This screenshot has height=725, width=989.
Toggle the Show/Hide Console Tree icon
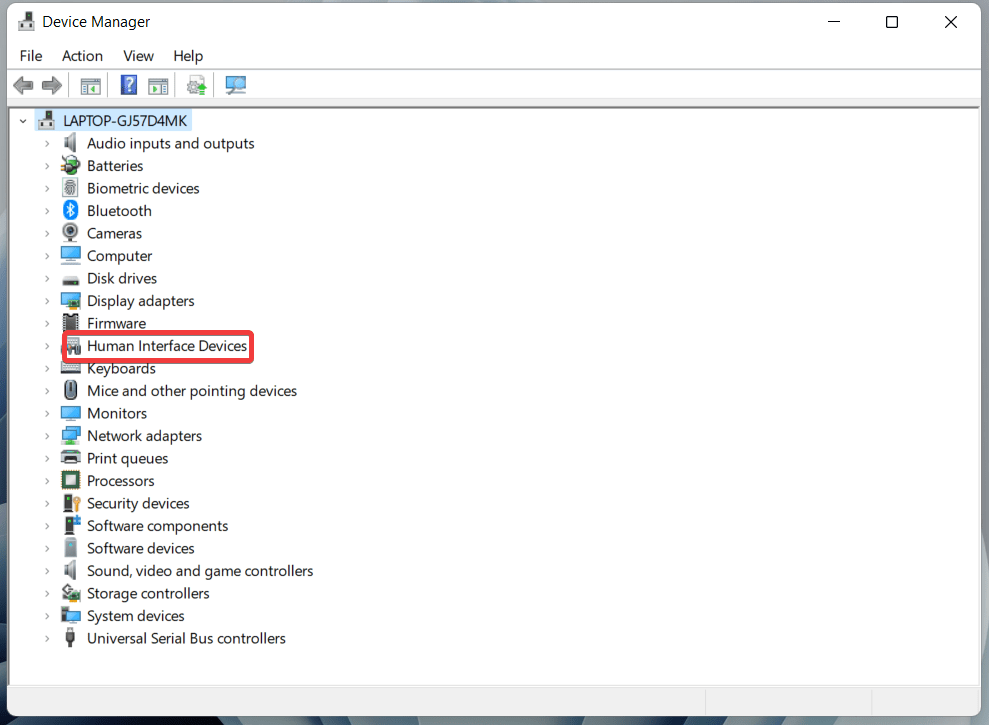[89, 85]
